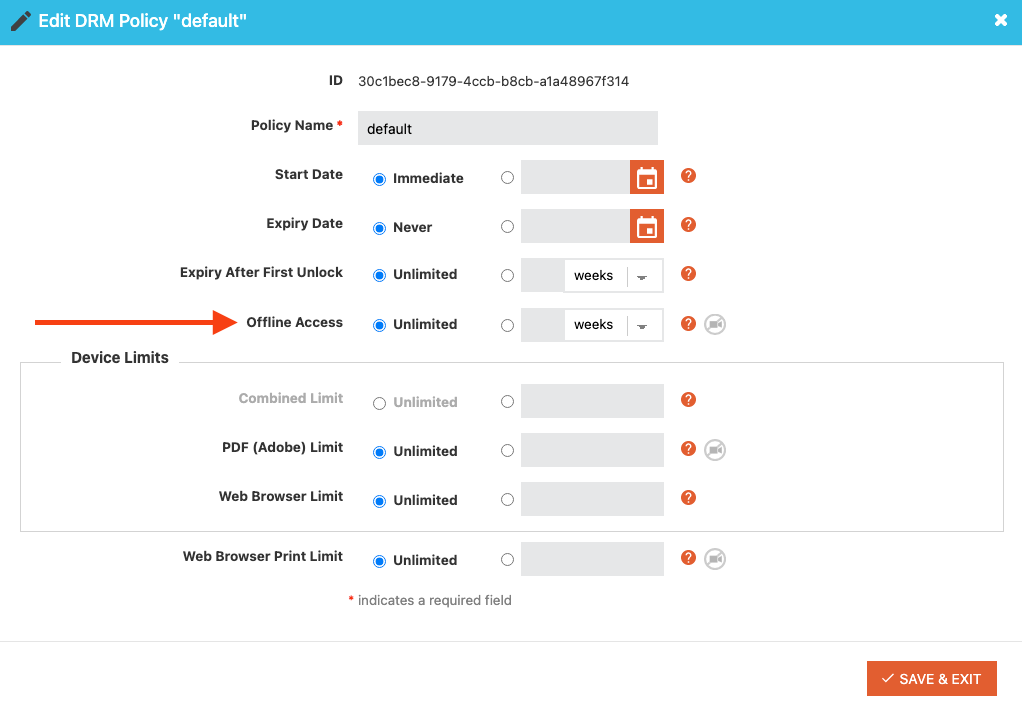Edit the Policy Name field

tap(508, 128)
